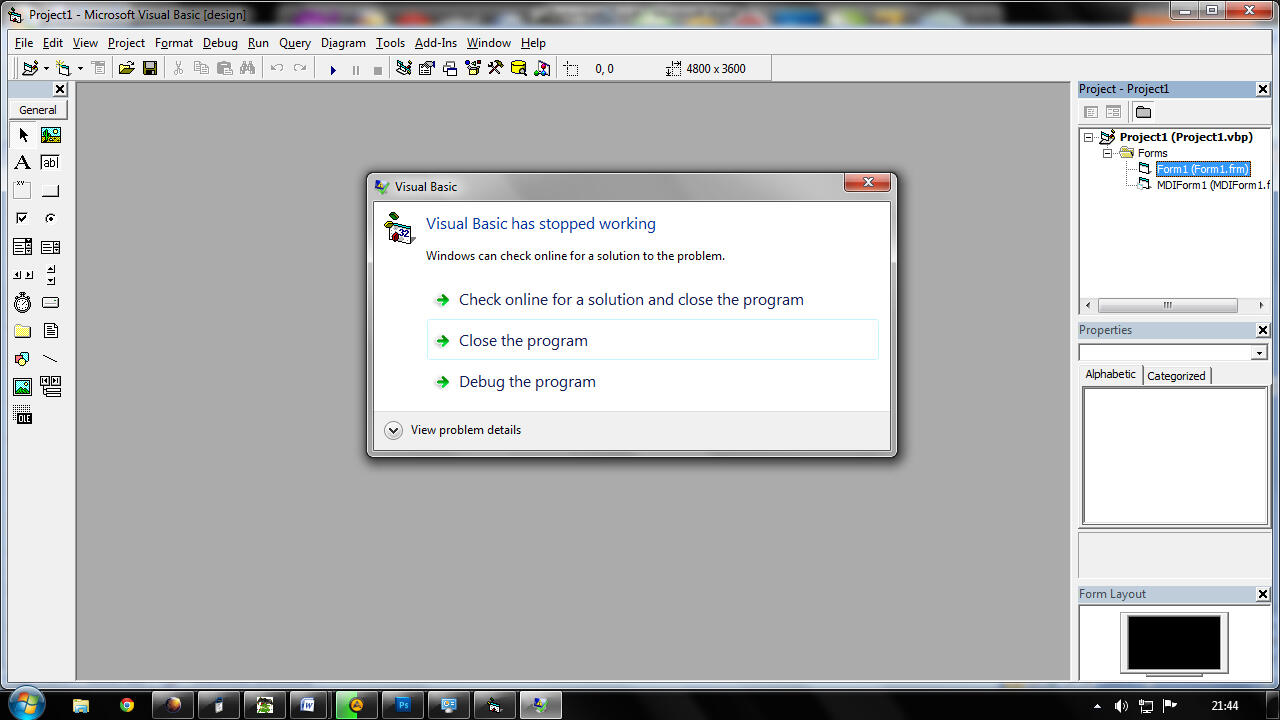Select the ListBox control in the toolbox
1280x720 pixels.
(51, 247)
